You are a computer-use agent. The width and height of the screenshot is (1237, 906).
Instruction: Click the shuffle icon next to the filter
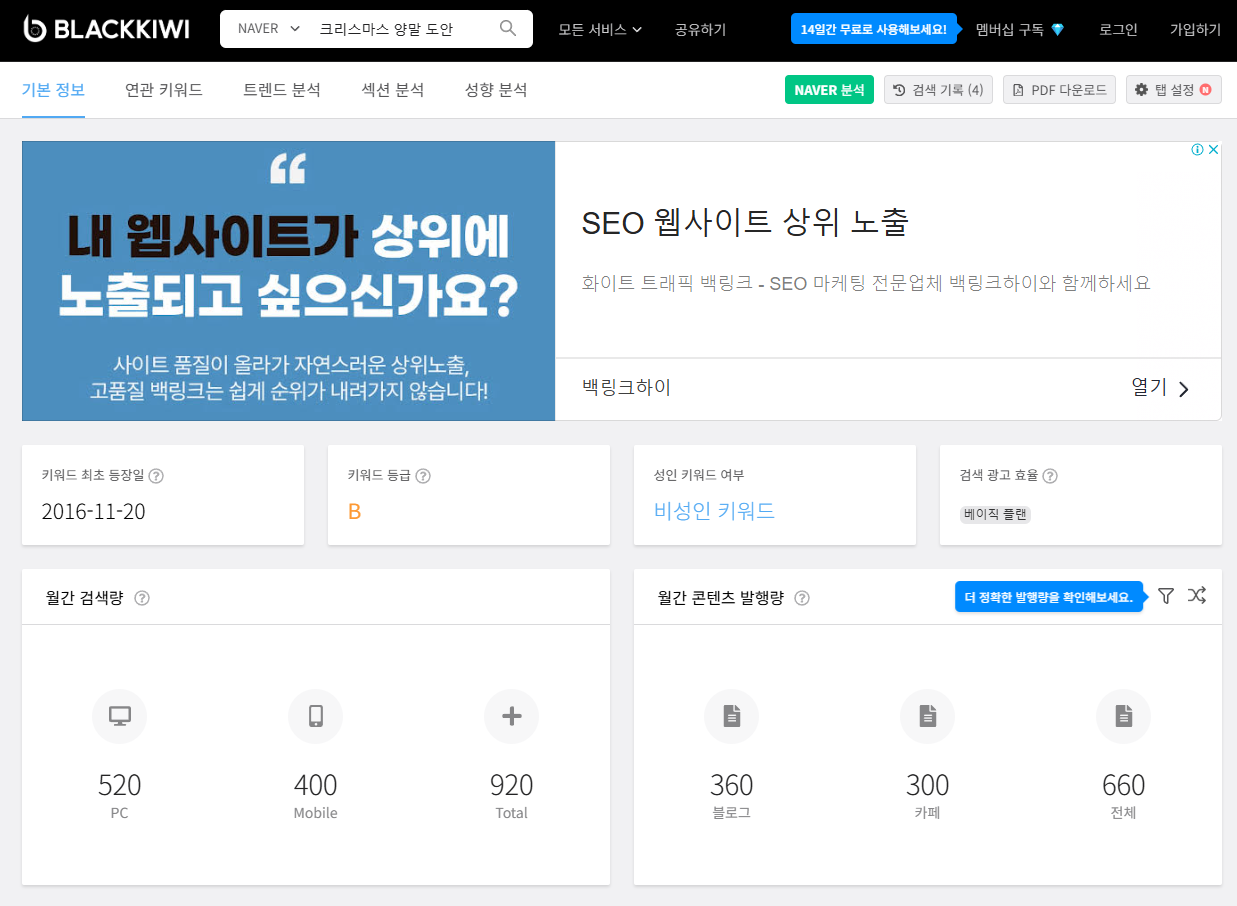[1197, 596]
